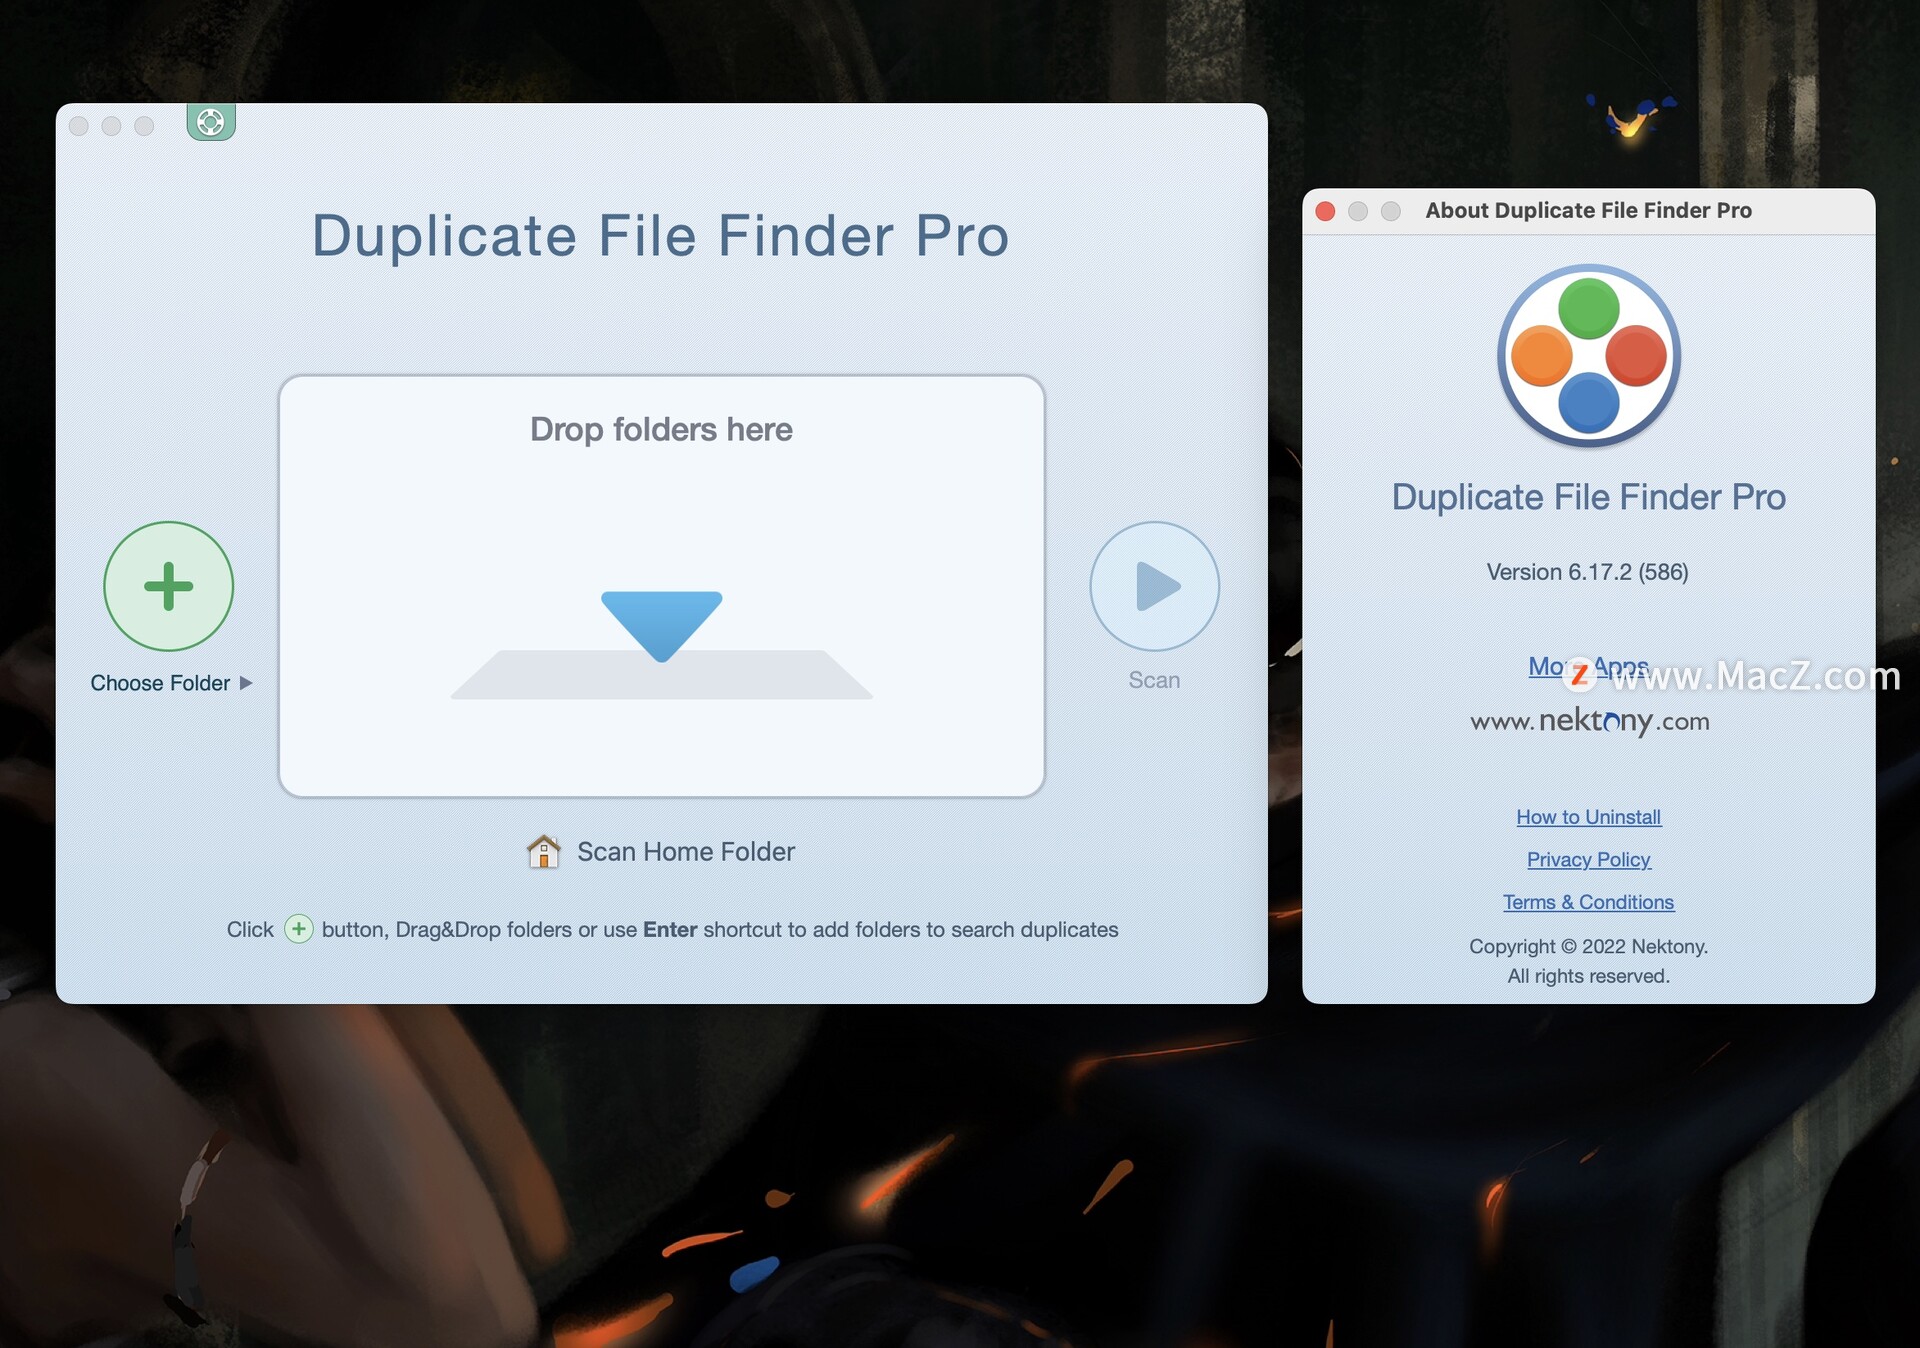The width and height of the screenshot is (1920, 1348).
Task: Click the About window title bar
Action: pyautogui.click(x=1588, y=211)
